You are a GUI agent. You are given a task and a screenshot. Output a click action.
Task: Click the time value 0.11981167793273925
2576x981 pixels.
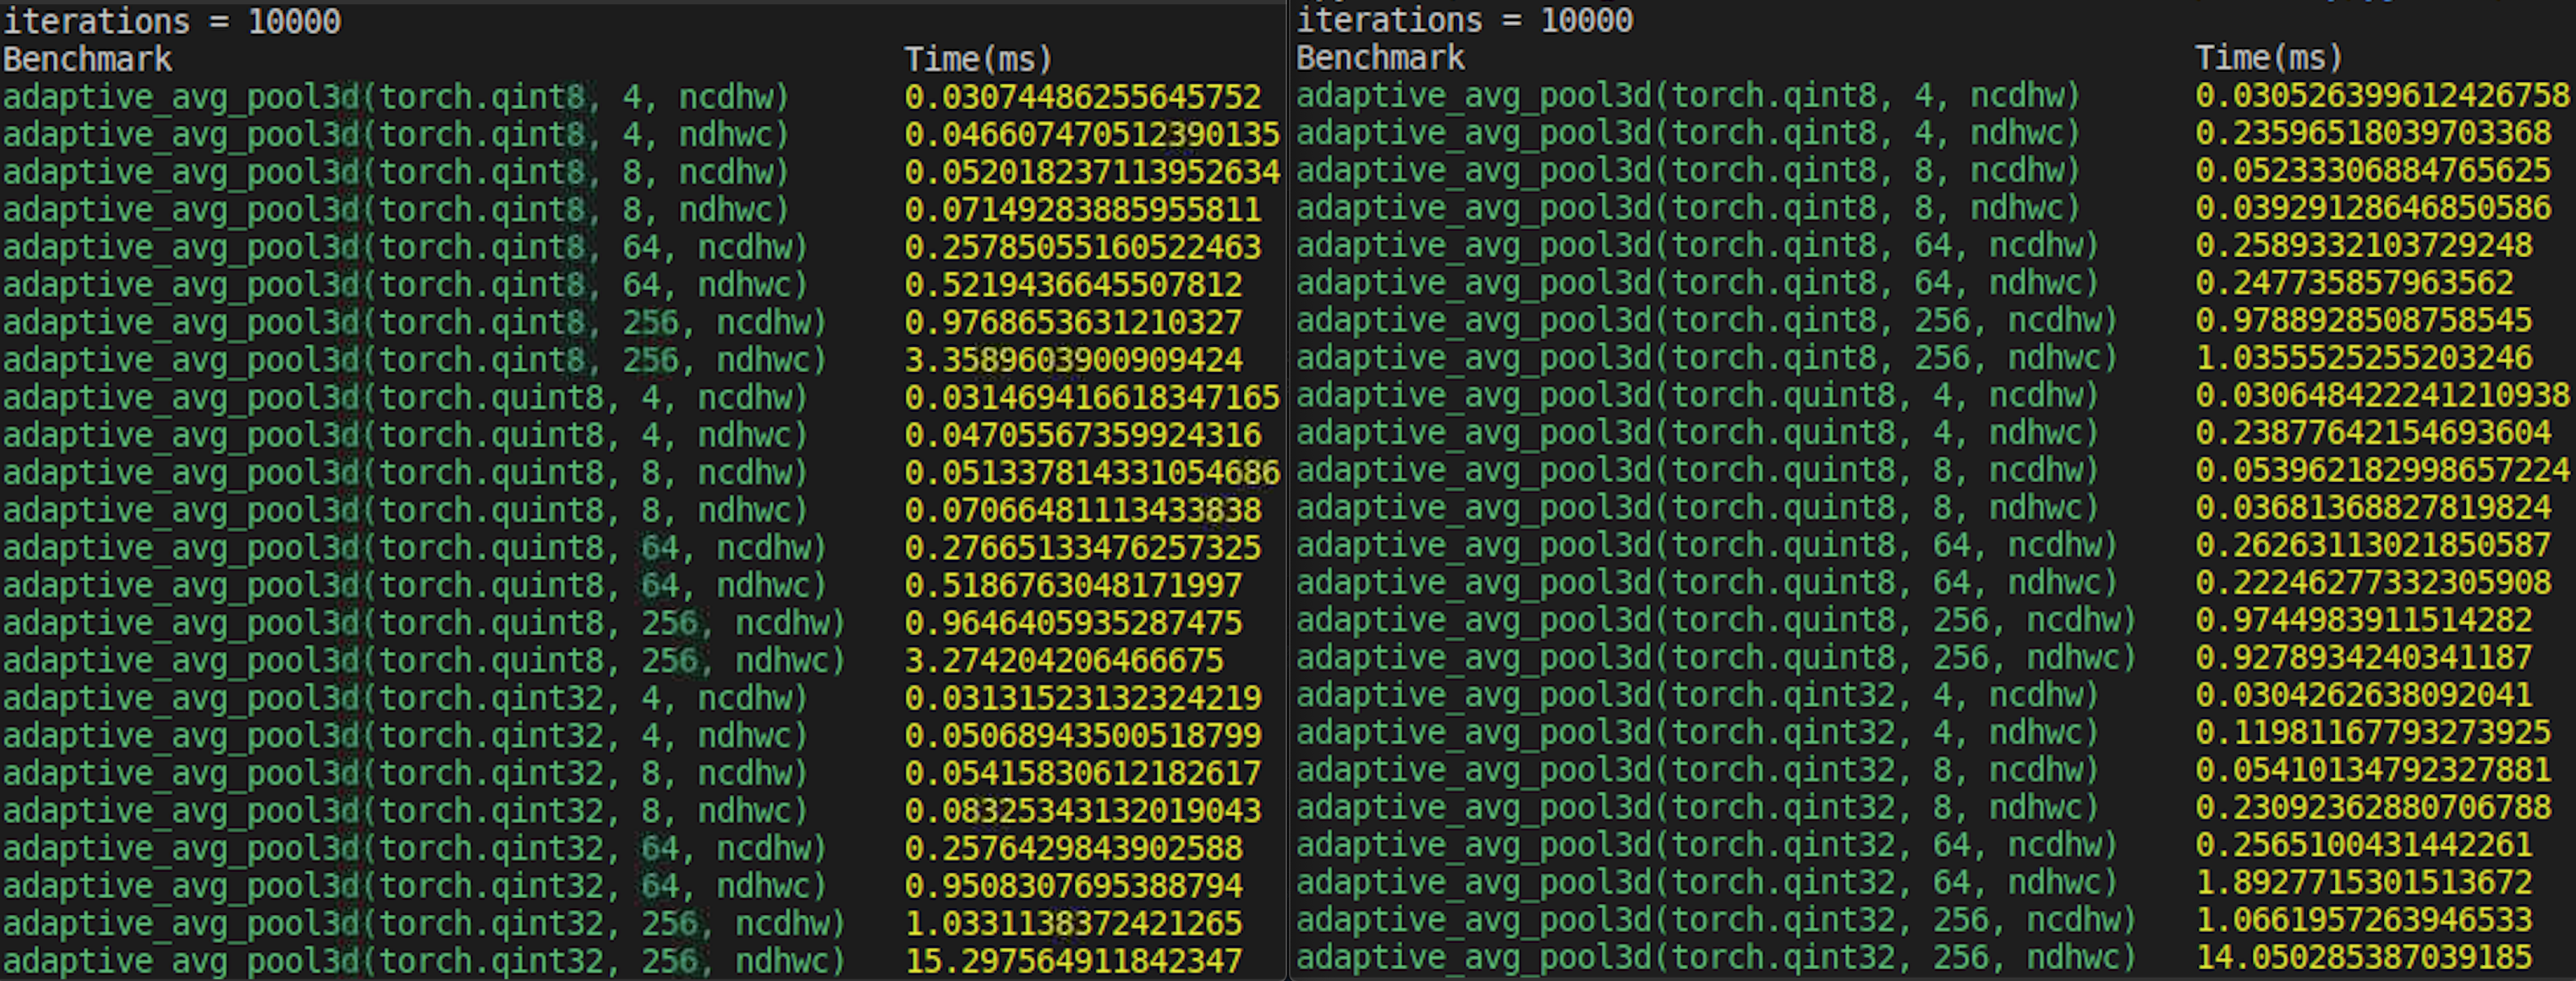2373,733
